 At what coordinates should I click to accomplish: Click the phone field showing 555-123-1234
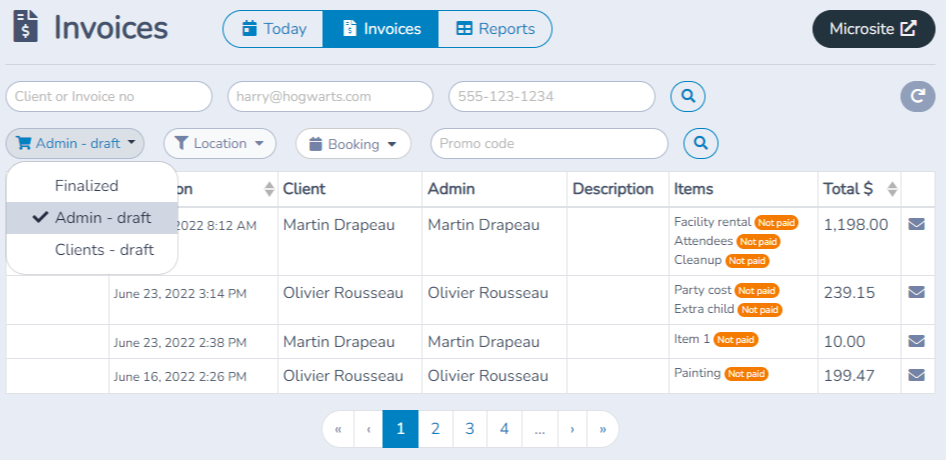tap(551, 97)
